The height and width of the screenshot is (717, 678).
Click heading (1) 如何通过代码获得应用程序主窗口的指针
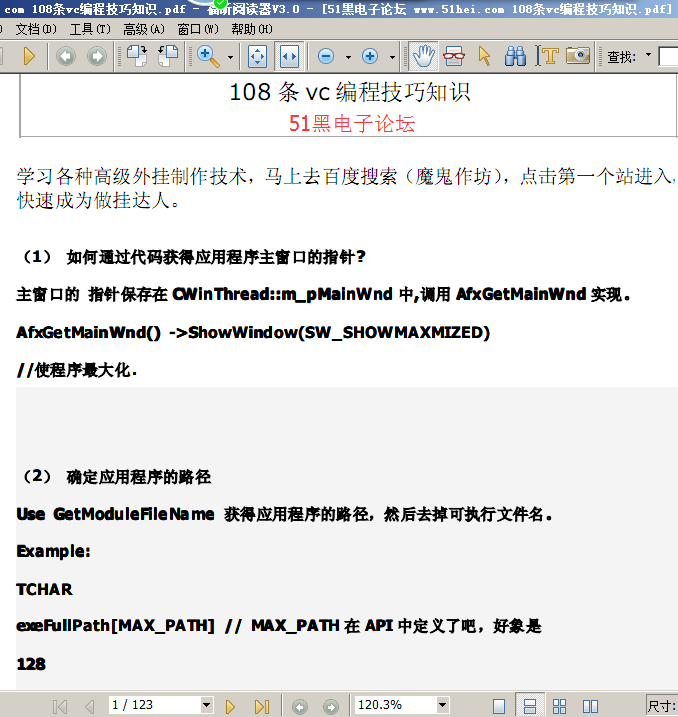(194, 257)
